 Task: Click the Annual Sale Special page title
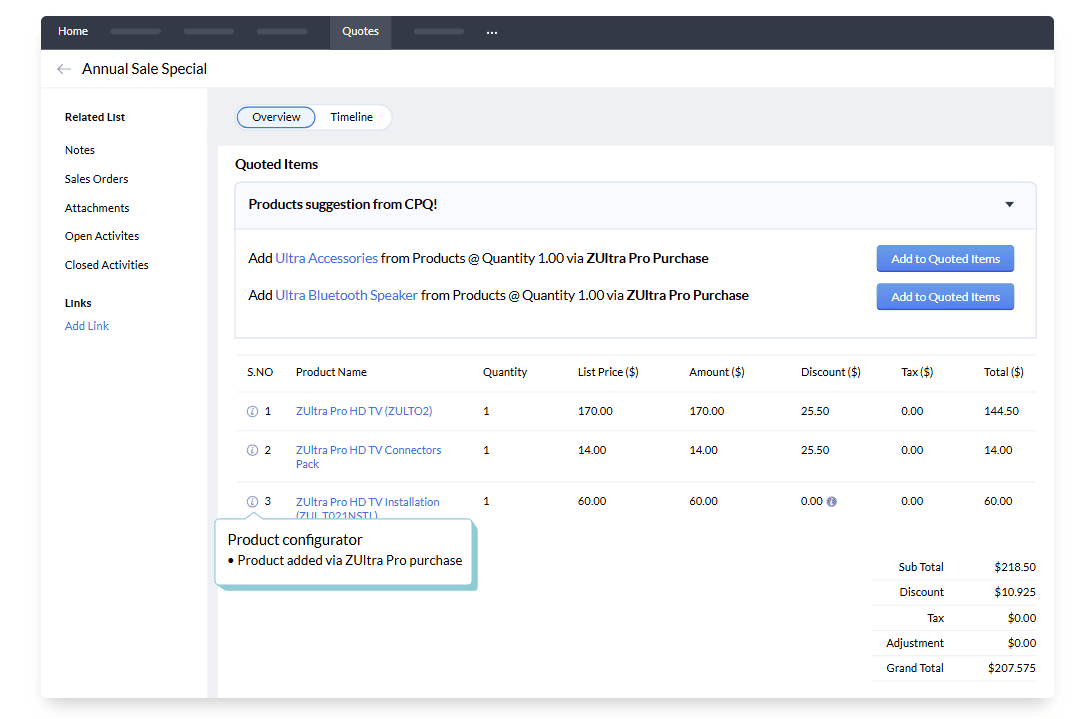click(x=144, y=69)
